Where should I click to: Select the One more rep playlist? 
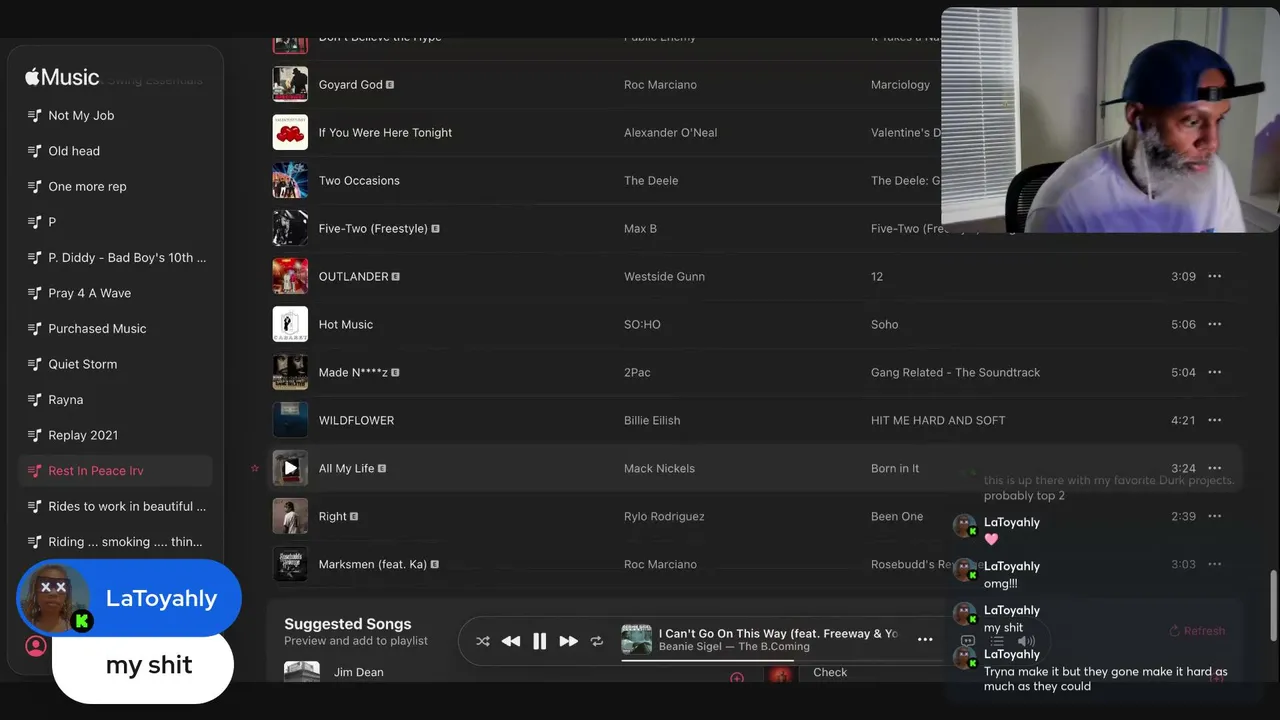pos(116,187)
